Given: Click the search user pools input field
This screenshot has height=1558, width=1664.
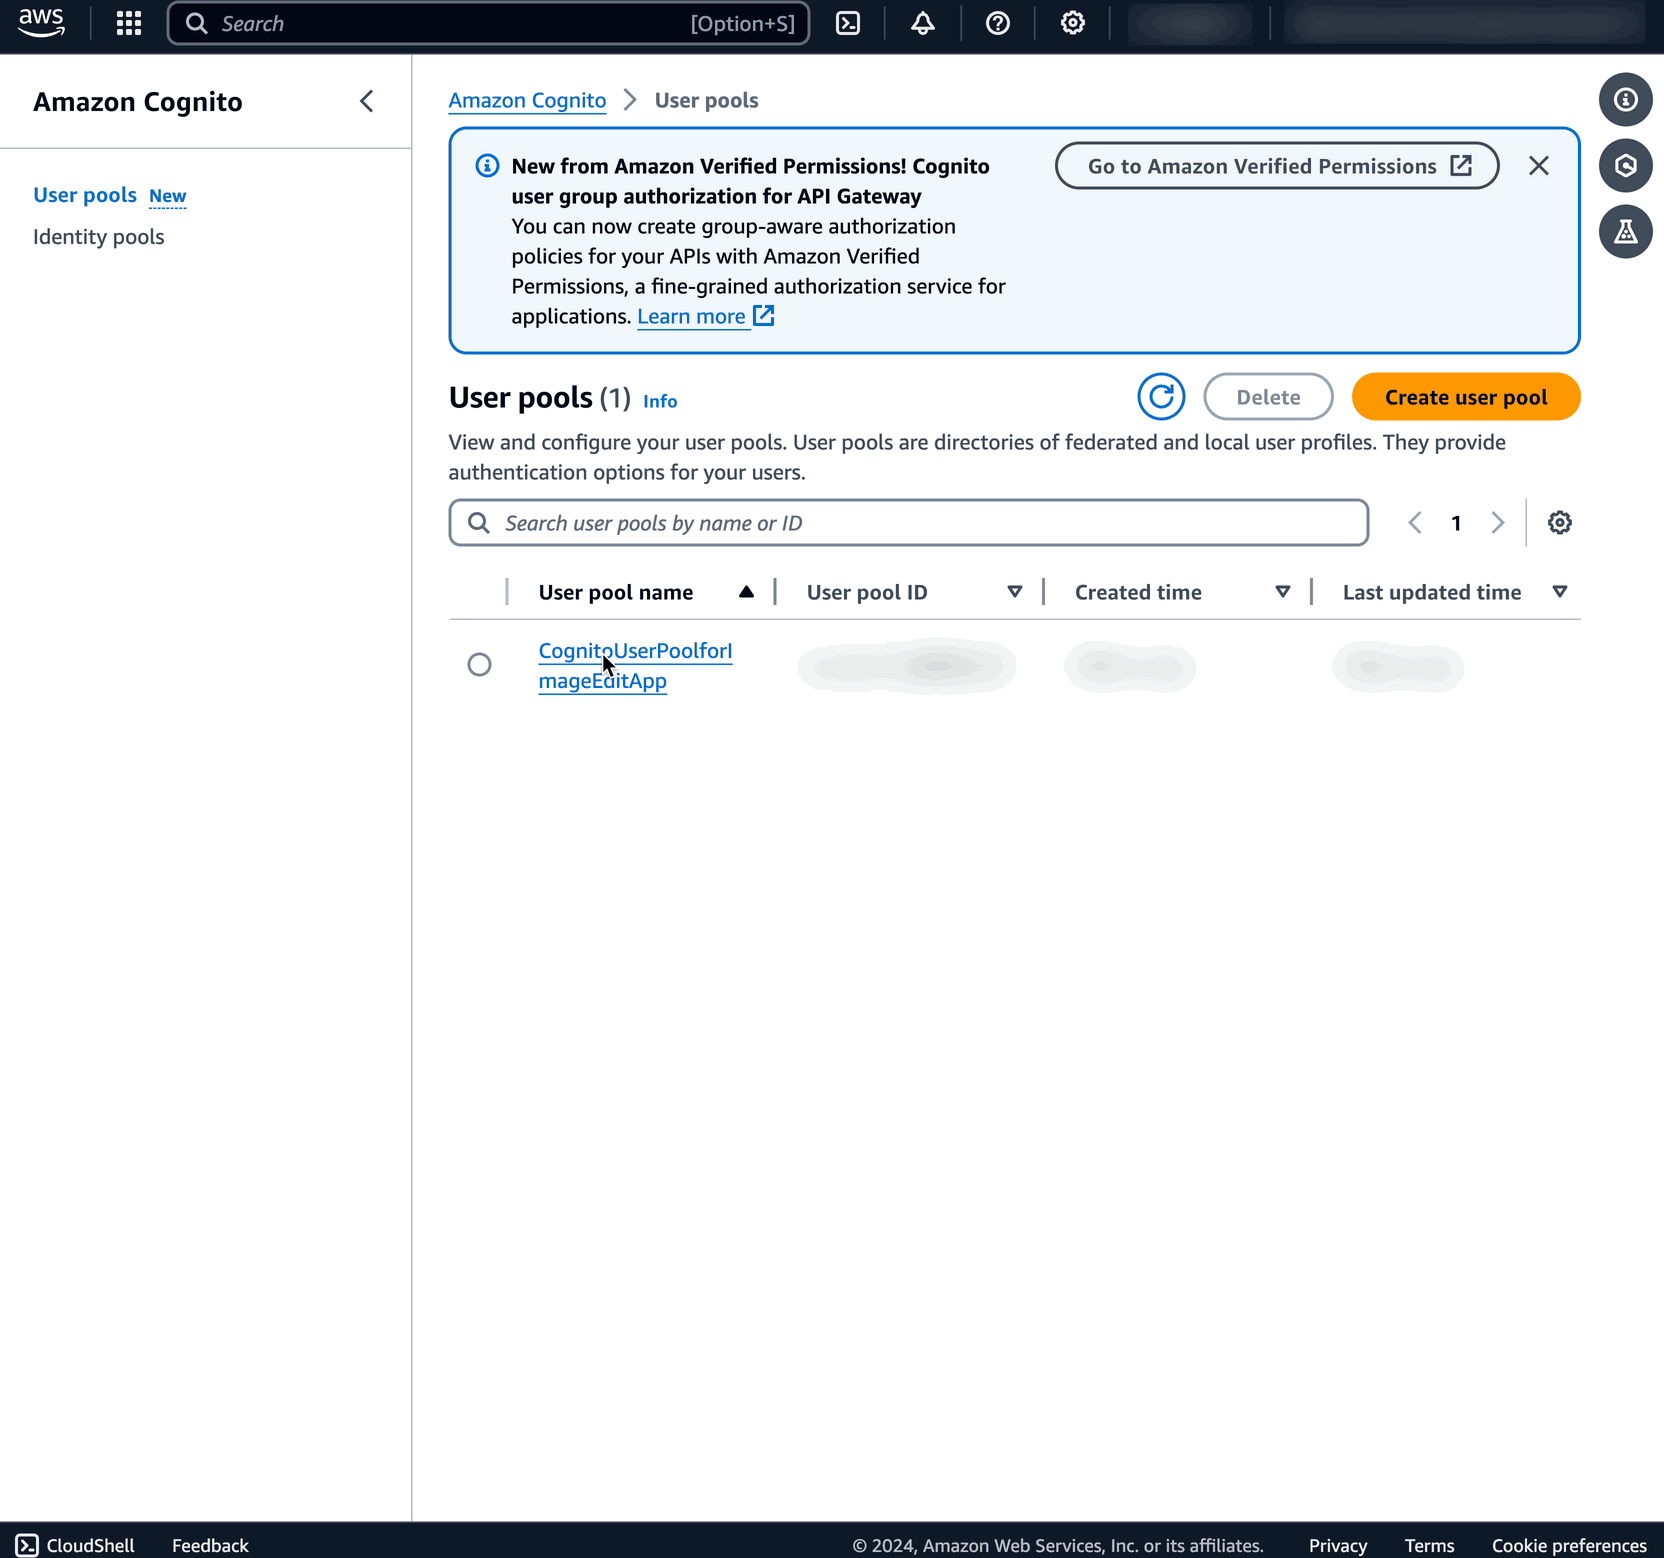Looking at the screenshot, I should point(907,522).
